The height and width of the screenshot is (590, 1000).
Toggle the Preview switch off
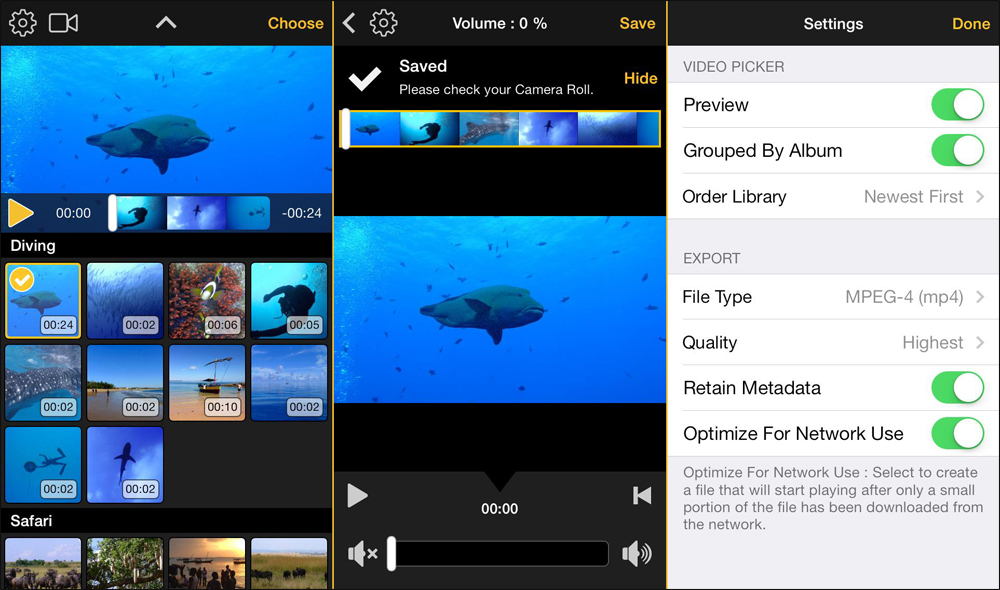point(957,104)
